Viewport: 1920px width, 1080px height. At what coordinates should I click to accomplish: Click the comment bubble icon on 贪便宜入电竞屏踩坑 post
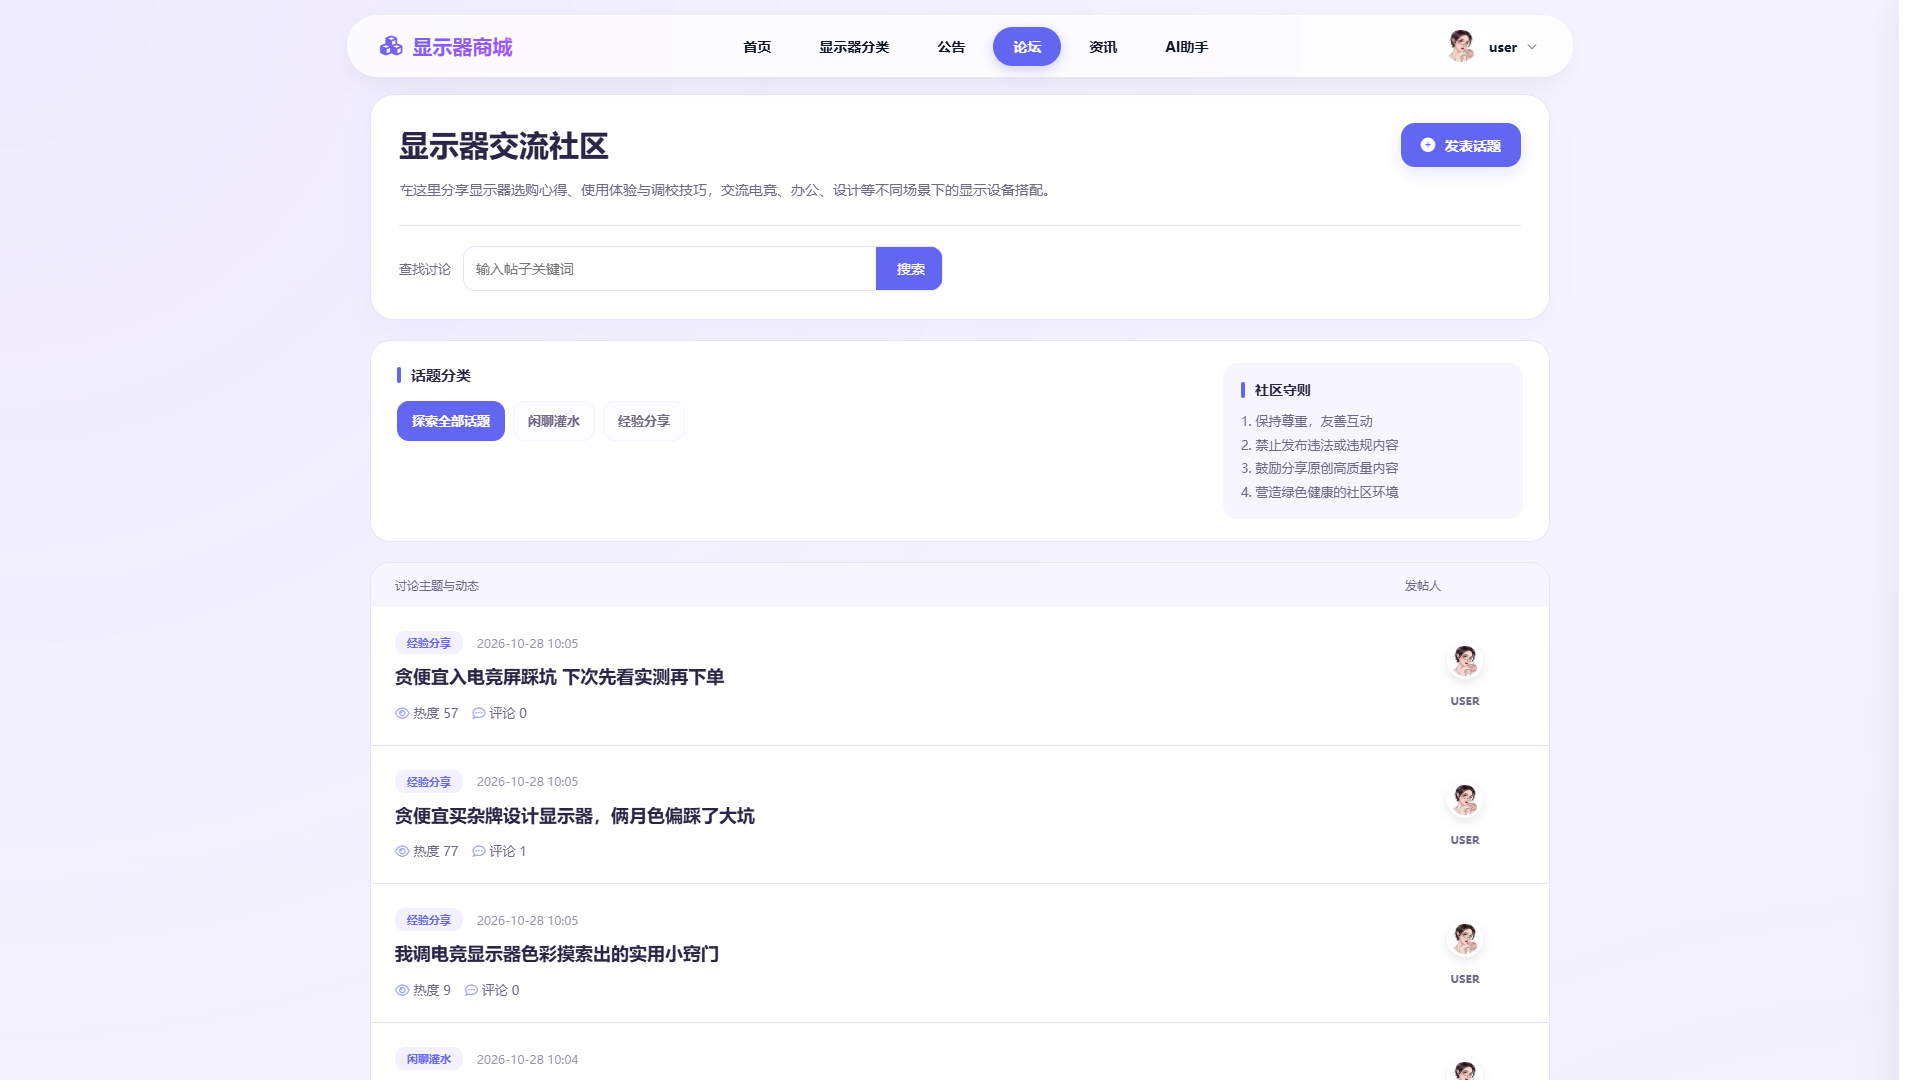click(x=479, y=713)
